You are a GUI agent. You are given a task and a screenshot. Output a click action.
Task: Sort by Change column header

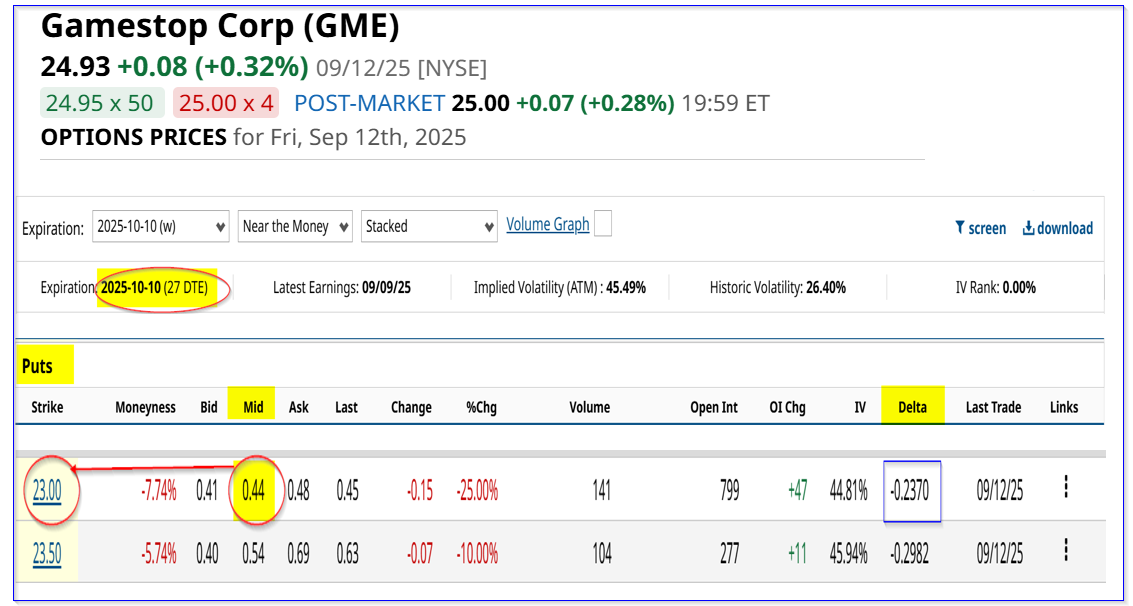(x=411, y=407)
